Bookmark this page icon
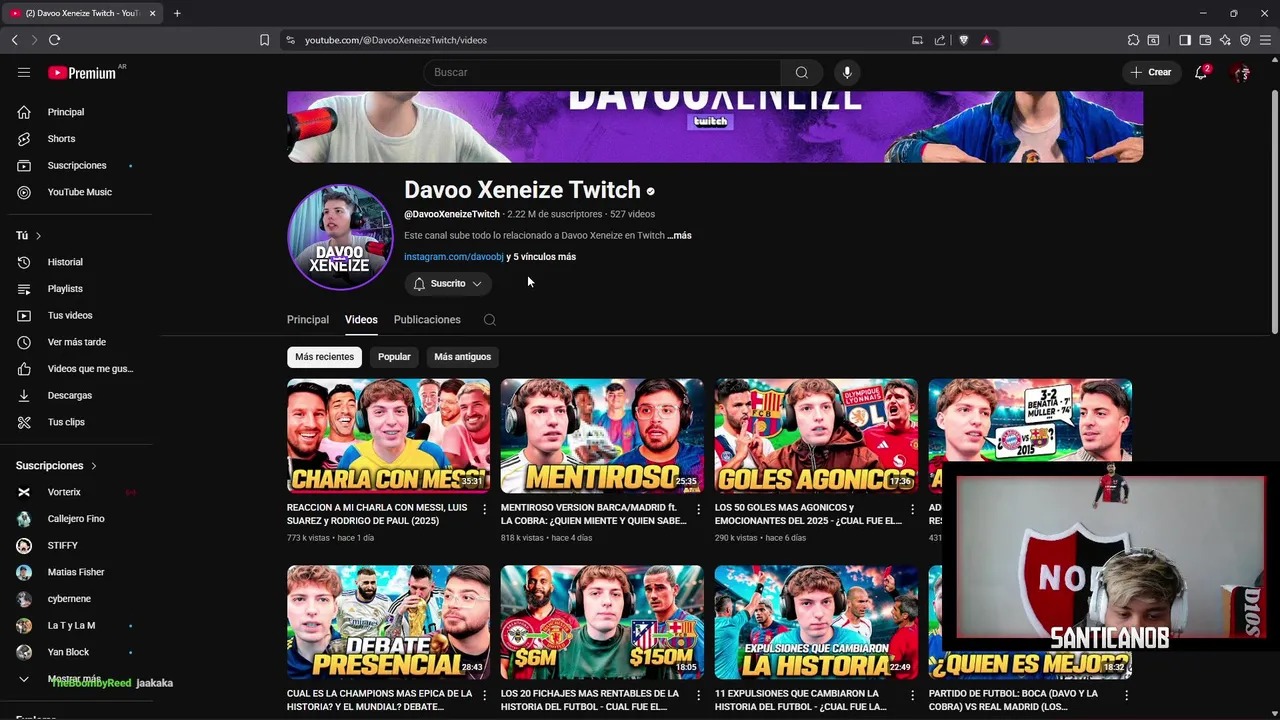The width and height of the screenshot is (1280, 720). coord(264,40)
